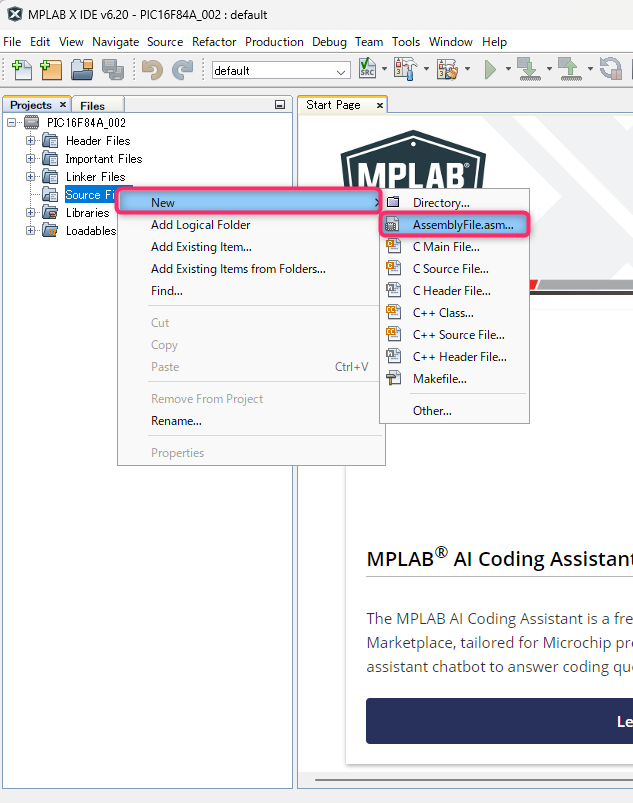Expand the Important Files node

[x=31, y=158]
